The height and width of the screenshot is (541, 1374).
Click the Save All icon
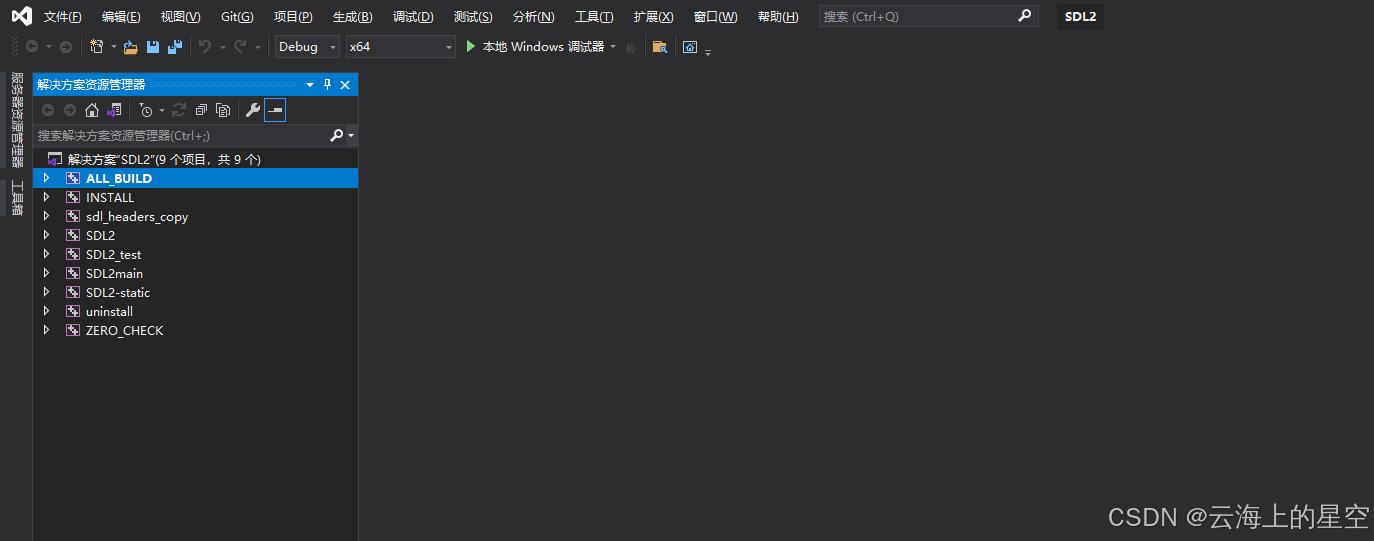[175, 47]
